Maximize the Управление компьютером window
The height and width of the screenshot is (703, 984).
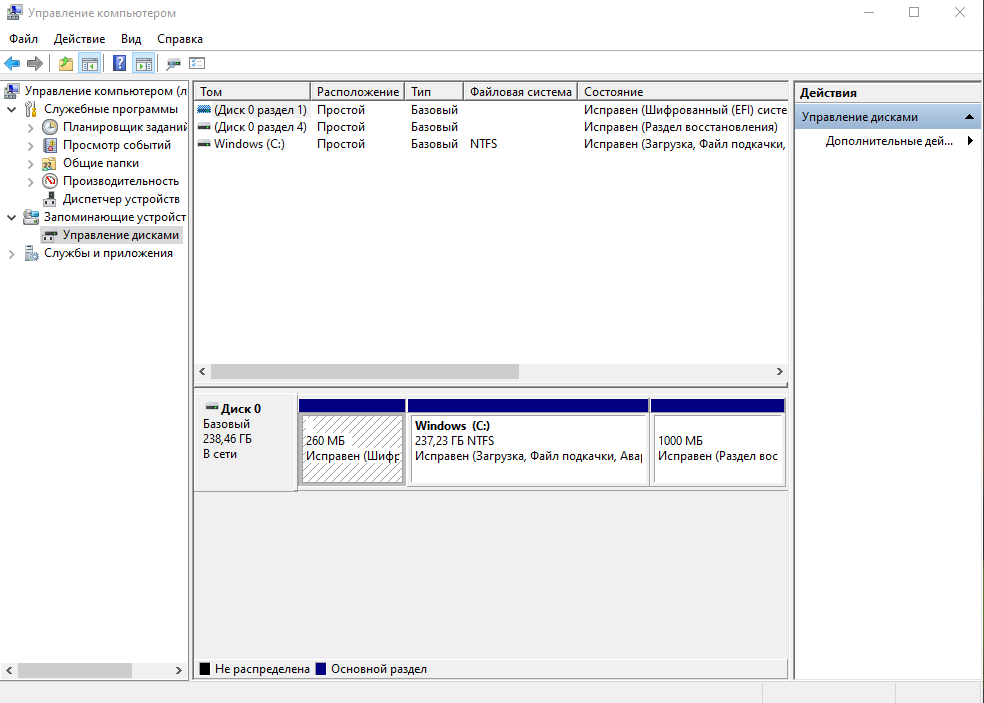coord(914,13)
